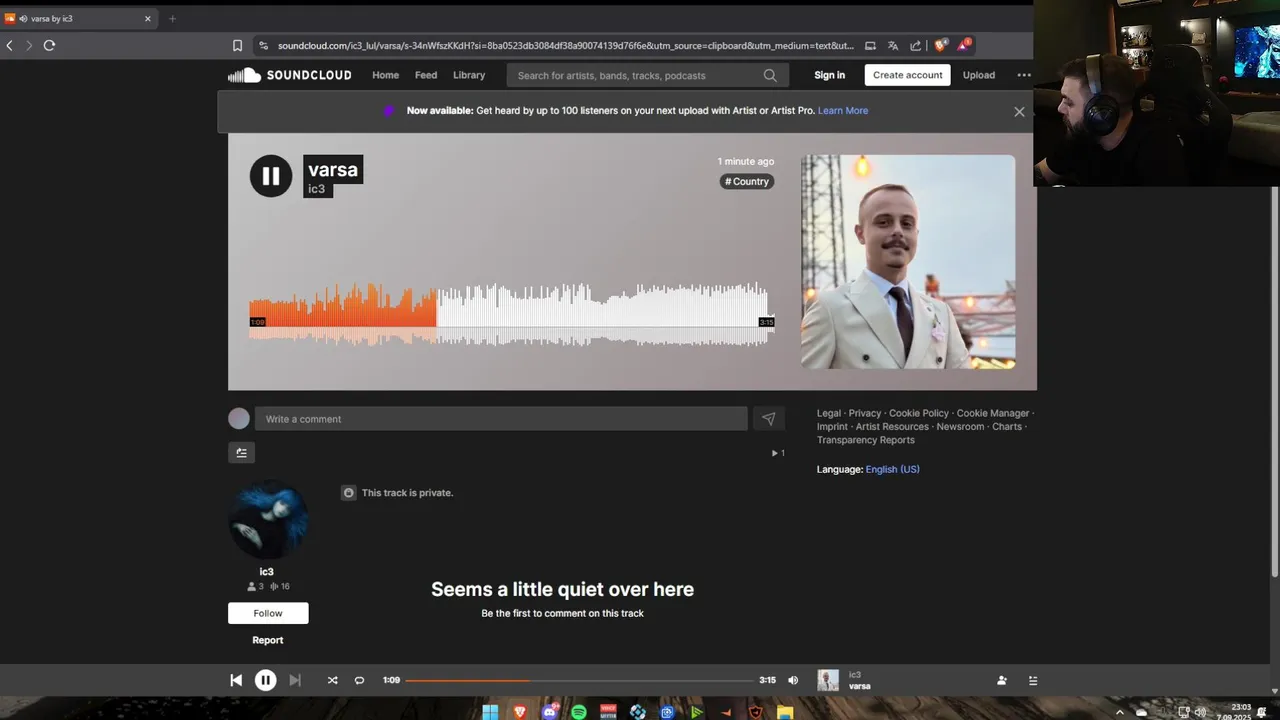Click the SoundCloud logo

coord(289,75)
